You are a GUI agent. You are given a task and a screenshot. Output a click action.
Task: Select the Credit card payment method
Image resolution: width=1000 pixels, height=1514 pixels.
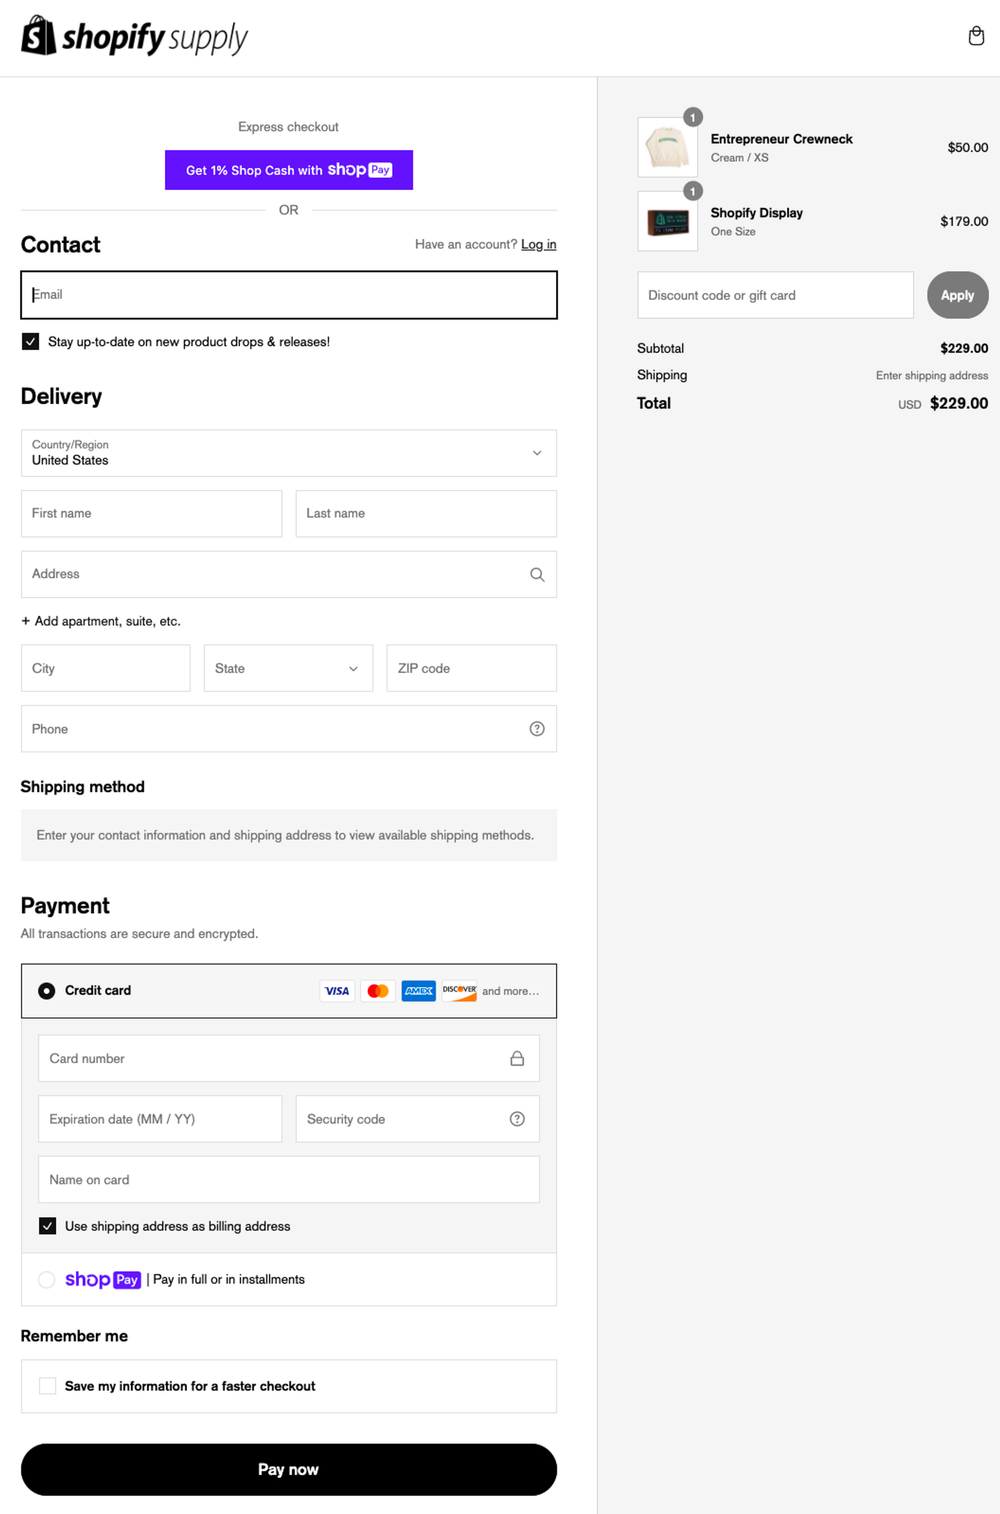point(46,990)
